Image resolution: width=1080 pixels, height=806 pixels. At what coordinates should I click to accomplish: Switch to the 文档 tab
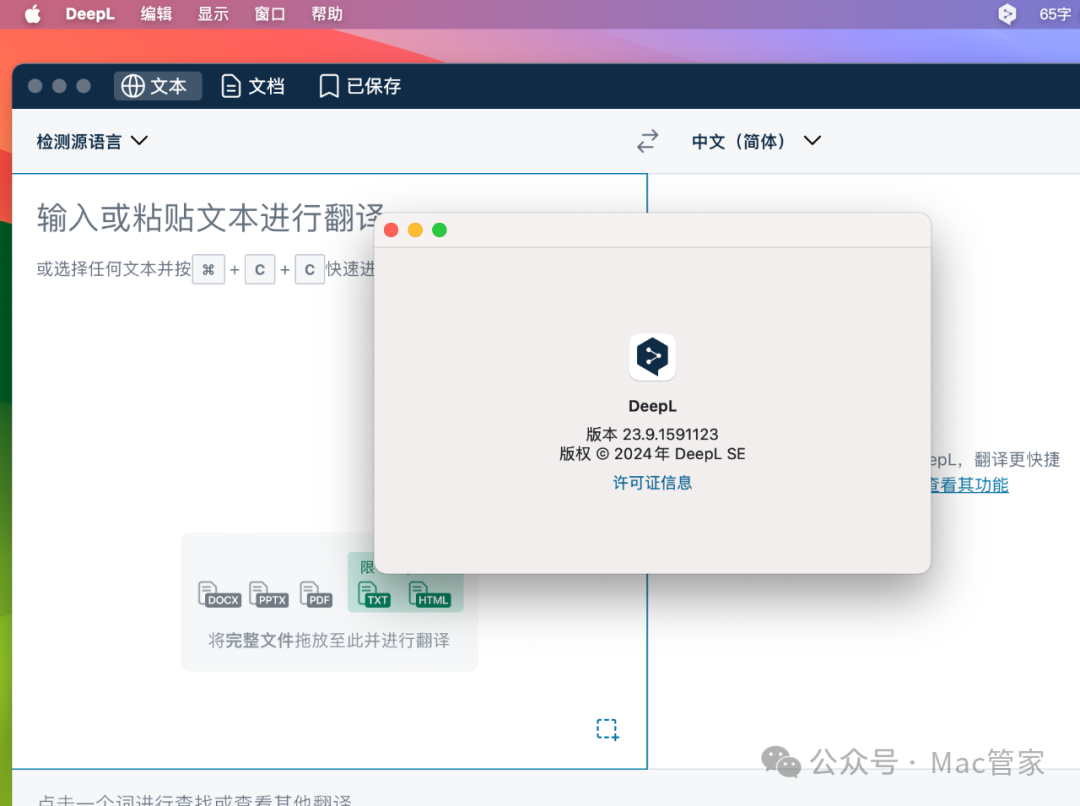tap(253, 86)
